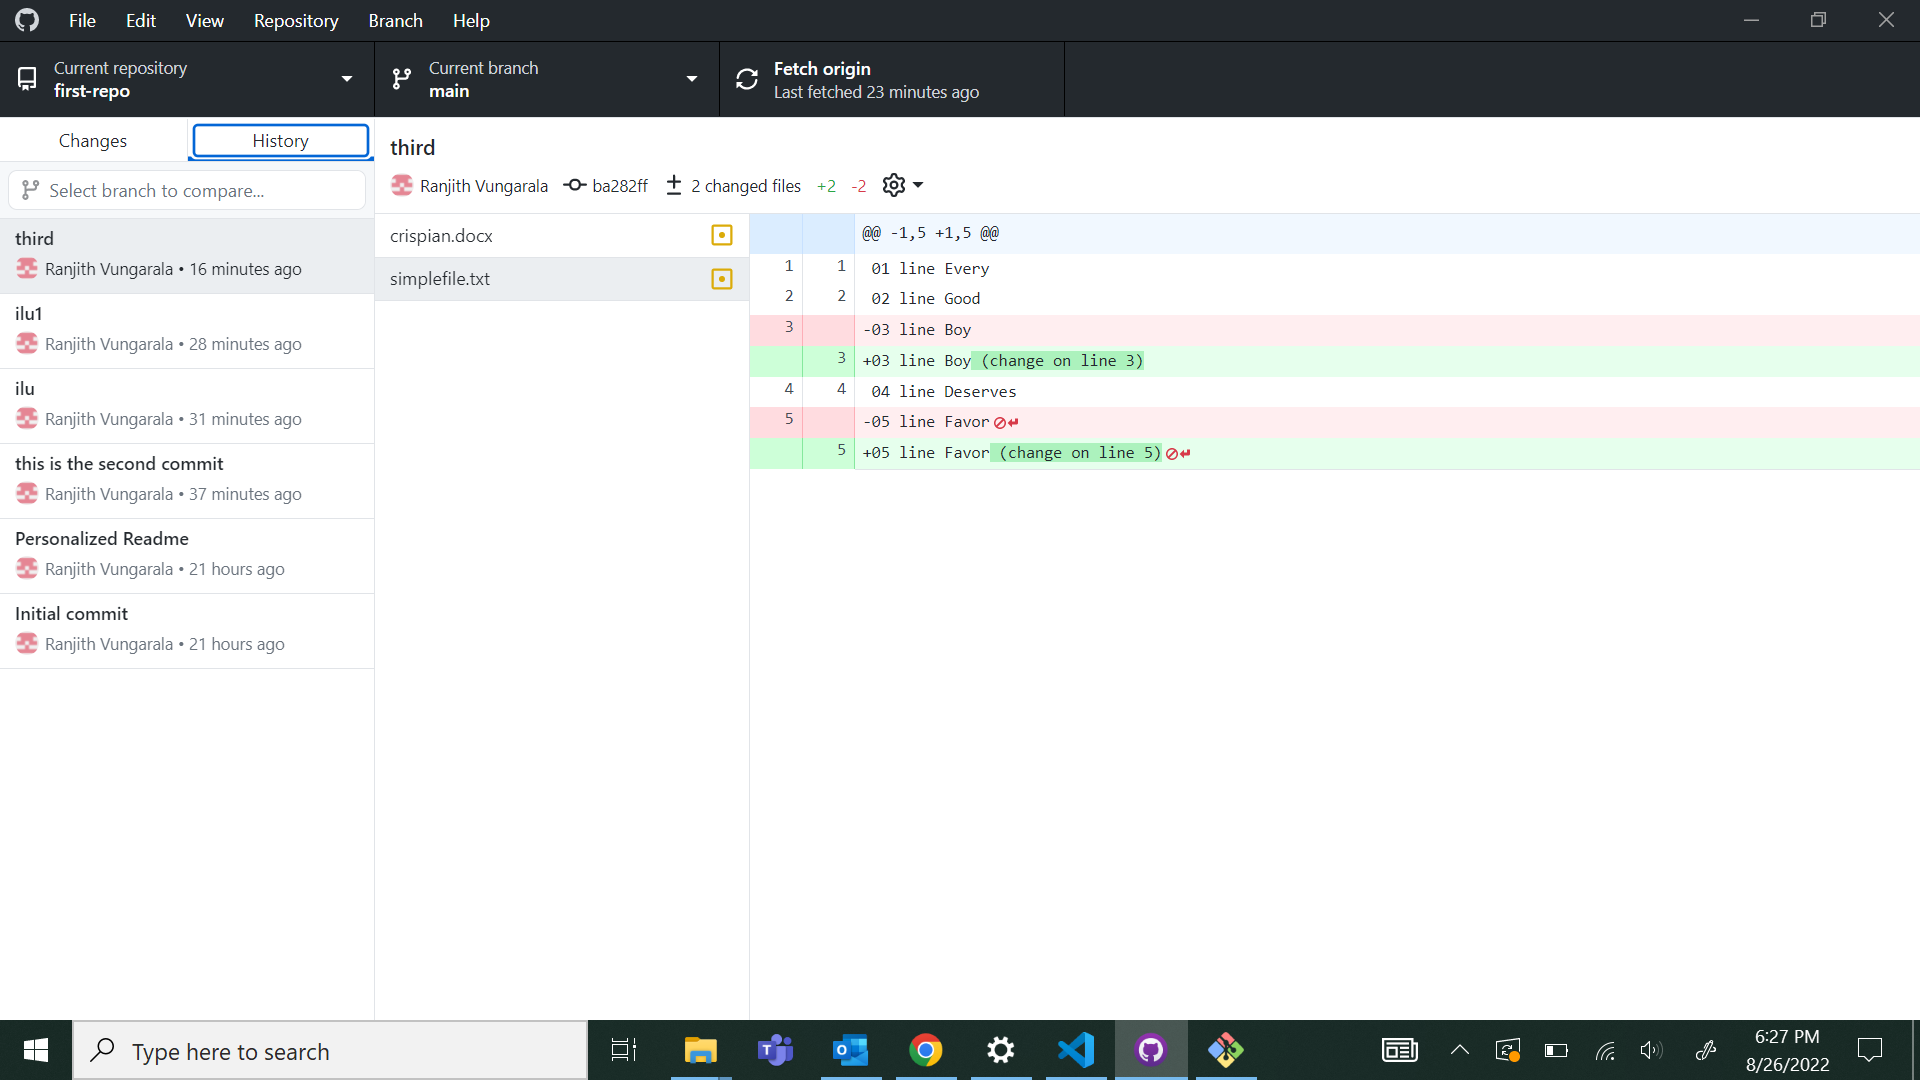Open the File menu
This screenshot has width=1920, height=1080.
click(x=82, y=20)
